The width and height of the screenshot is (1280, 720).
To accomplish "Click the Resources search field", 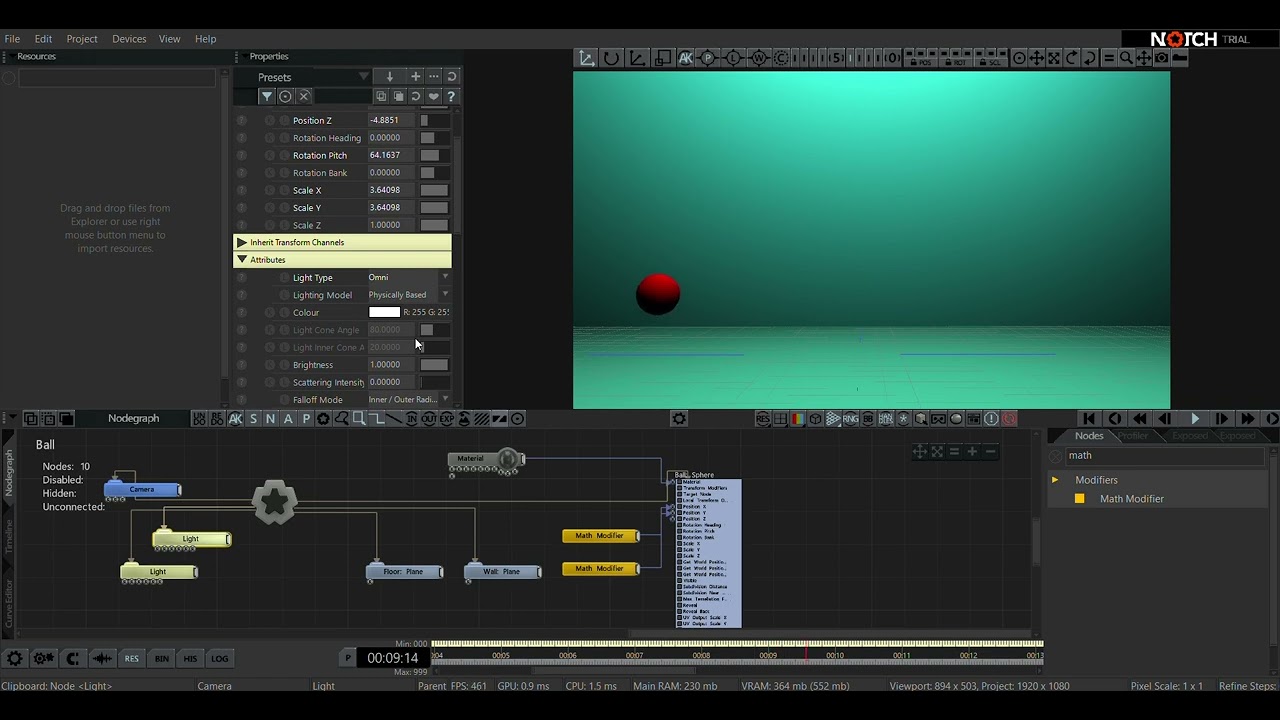I will (116, 78).
